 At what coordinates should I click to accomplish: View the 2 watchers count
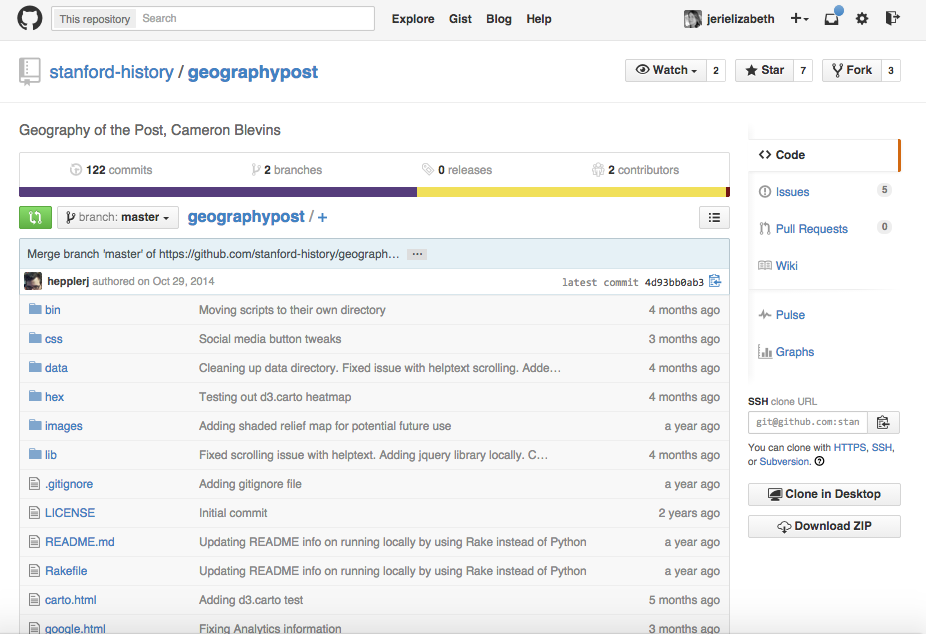pos(716,70)
